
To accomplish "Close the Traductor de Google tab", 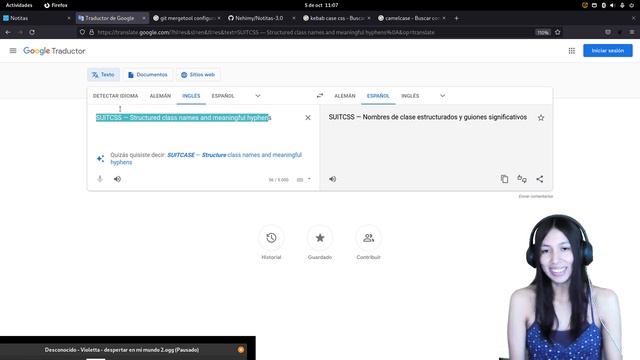I will pos(144,18).
